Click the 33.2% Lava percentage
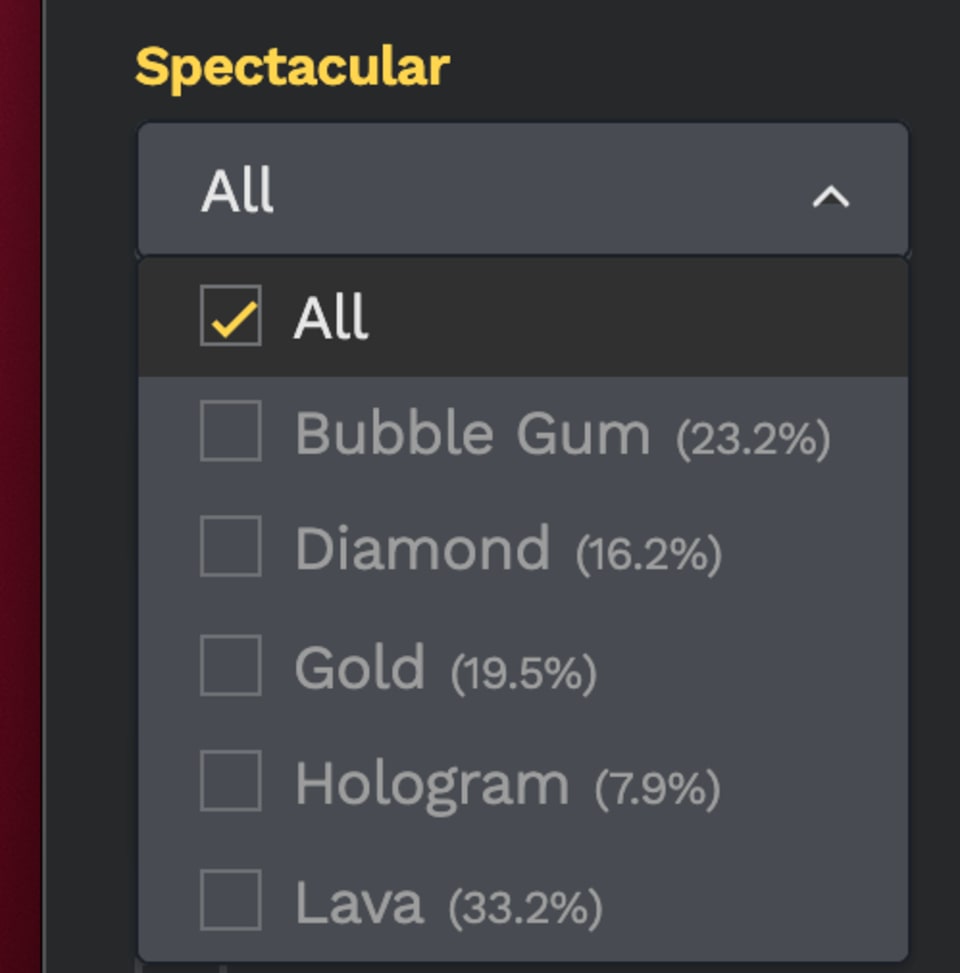 [x=525, y=907]
